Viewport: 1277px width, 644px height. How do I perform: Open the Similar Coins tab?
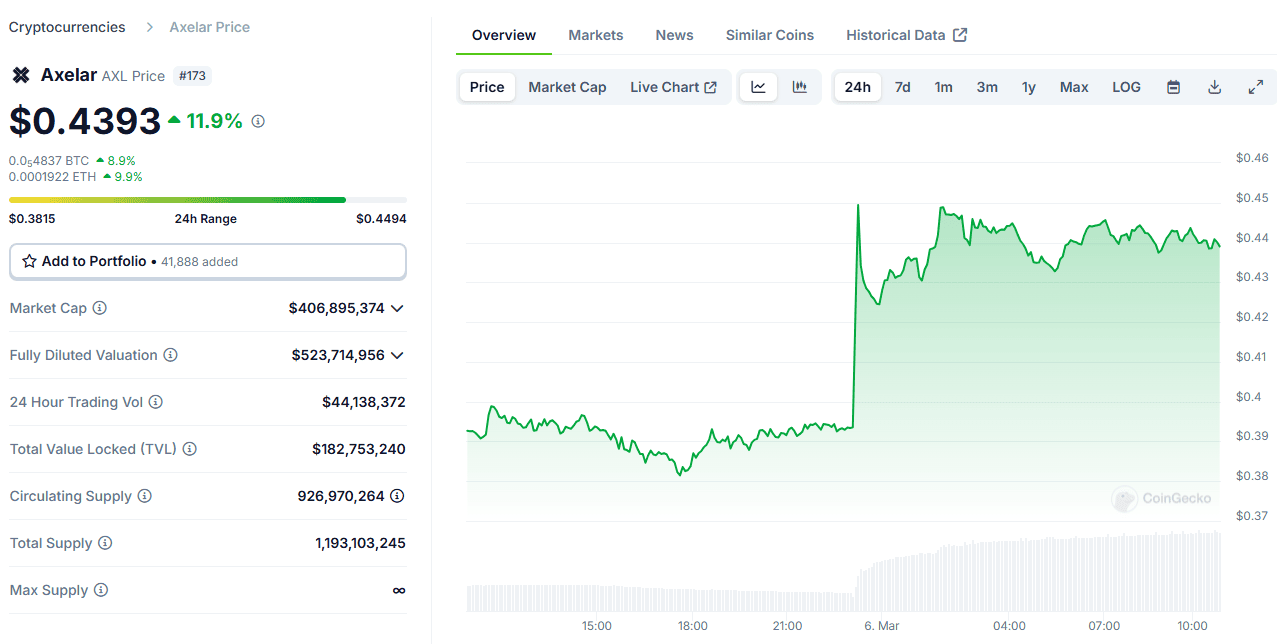pos(770,35)
